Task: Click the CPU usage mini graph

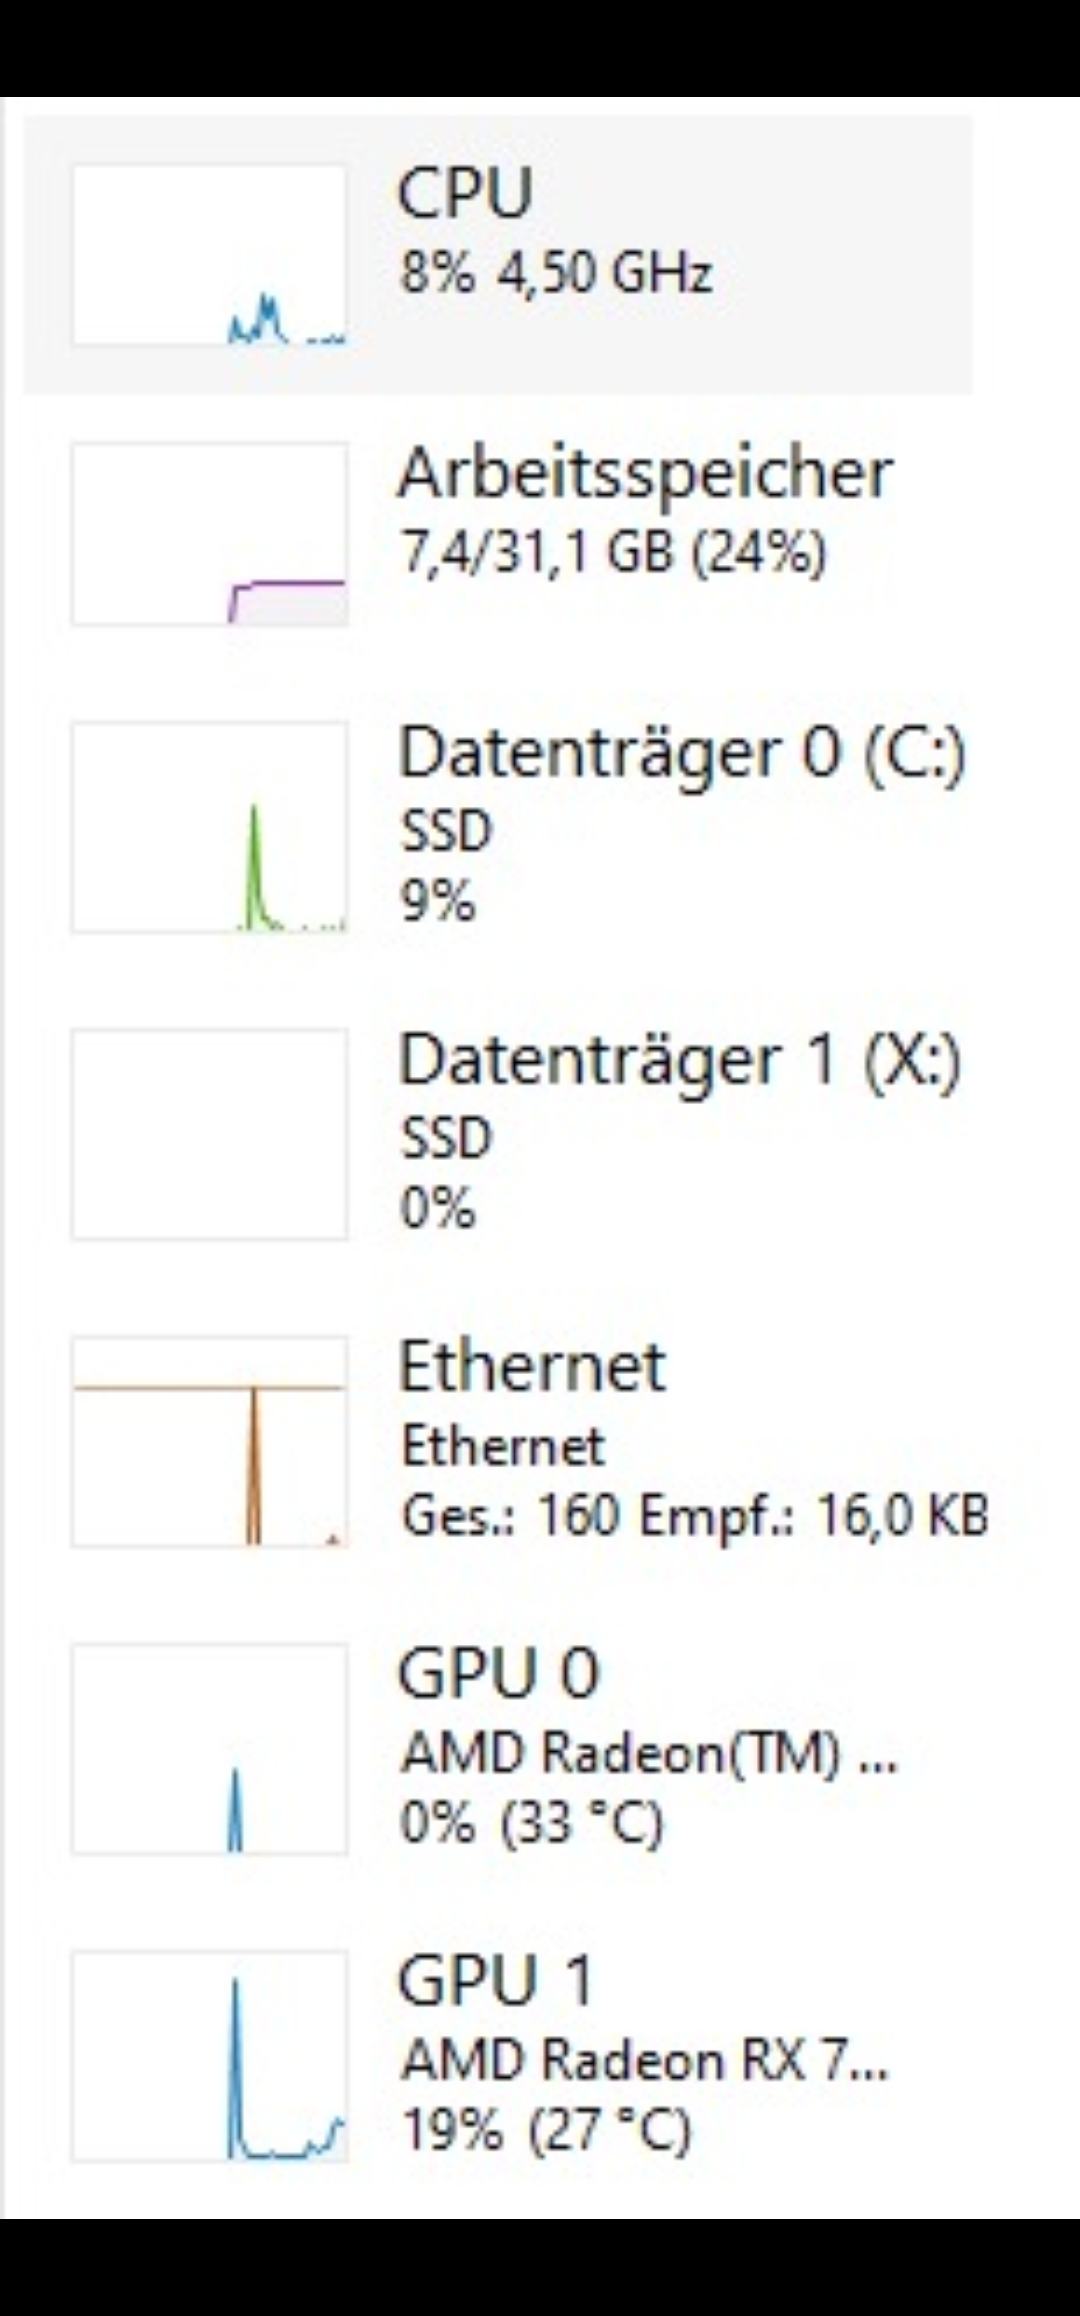Action: [x=209, y=255]
